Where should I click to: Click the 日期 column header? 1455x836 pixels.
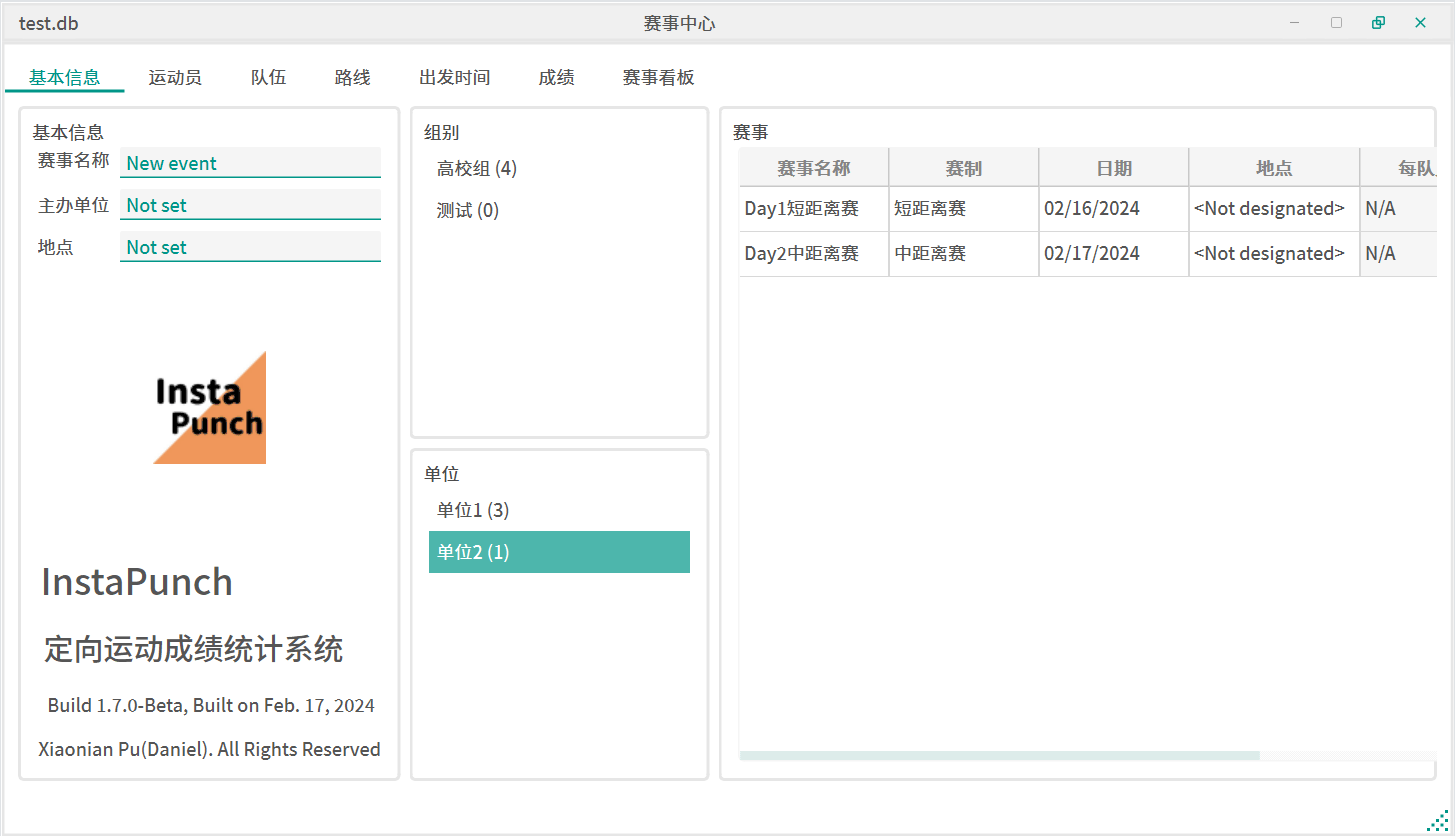pos(1113,168)
